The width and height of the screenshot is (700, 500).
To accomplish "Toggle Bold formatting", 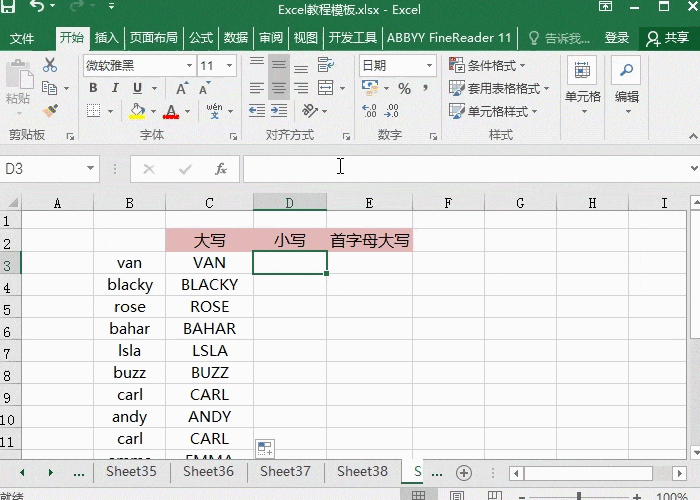I will [x=92, y=88].
